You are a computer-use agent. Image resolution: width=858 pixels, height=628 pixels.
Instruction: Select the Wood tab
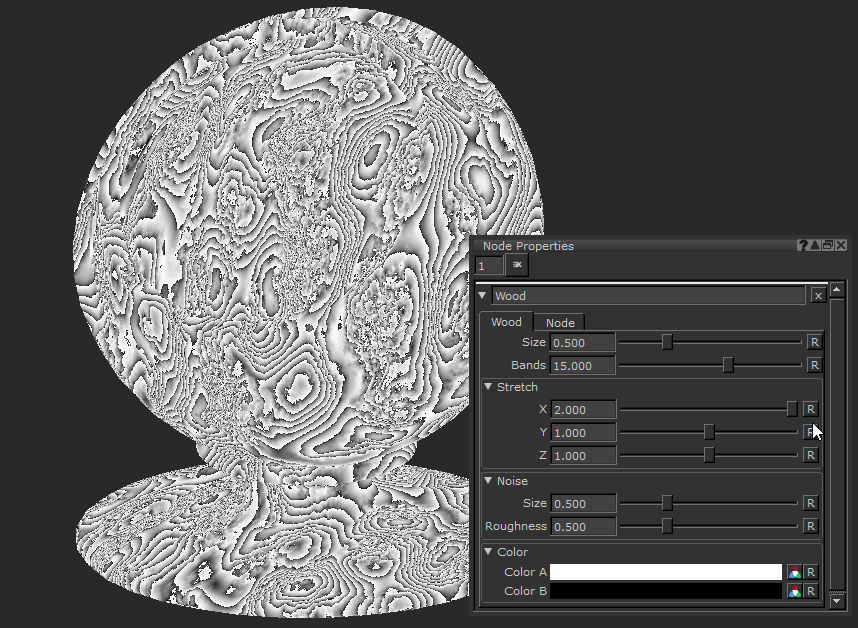pyautogui.click(x=505, y=322)
